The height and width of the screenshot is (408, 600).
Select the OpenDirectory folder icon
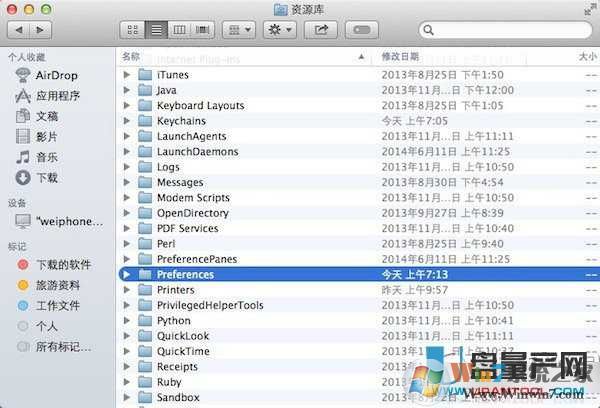(145, 213)
